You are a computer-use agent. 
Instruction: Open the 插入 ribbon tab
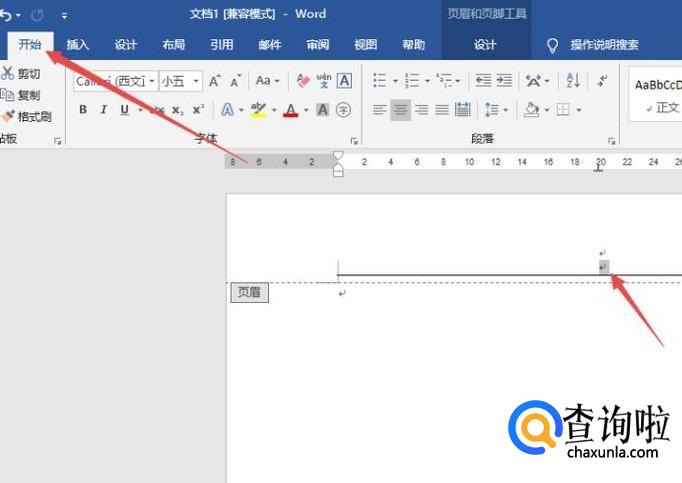(77, 44)
